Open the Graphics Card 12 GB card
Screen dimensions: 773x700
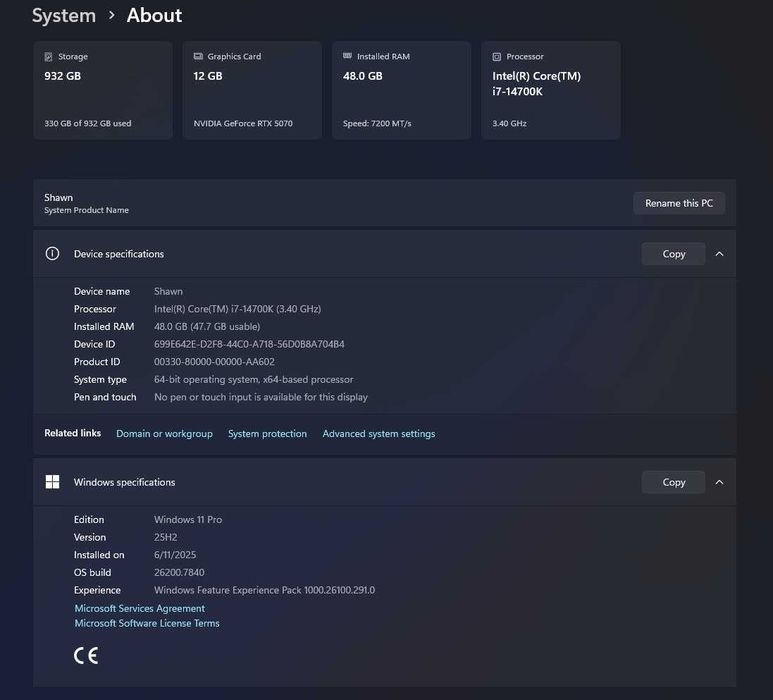tap(252, 90)
